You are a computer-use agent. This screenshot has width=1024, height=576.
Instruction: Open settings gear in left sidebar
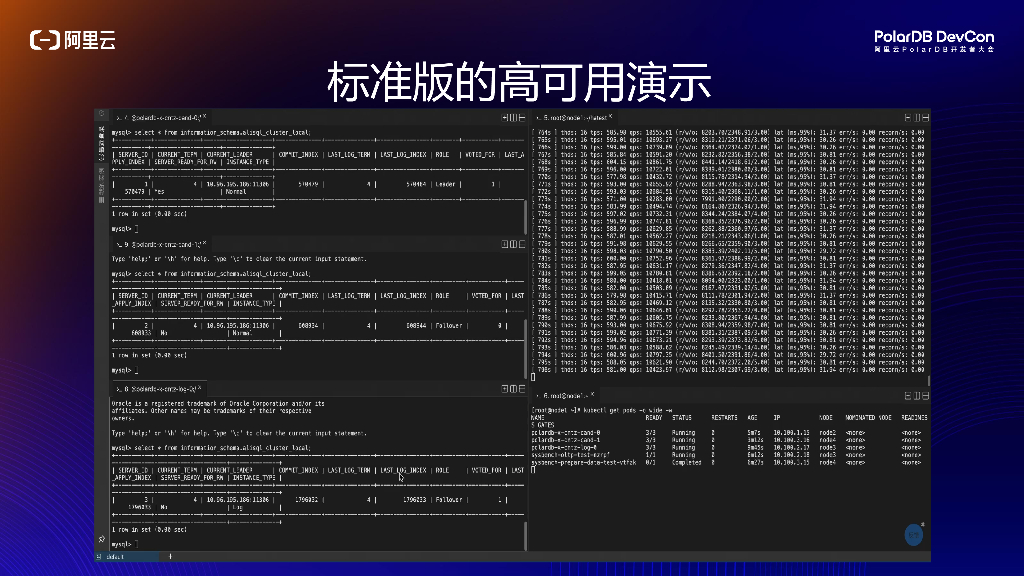(101, 114)
